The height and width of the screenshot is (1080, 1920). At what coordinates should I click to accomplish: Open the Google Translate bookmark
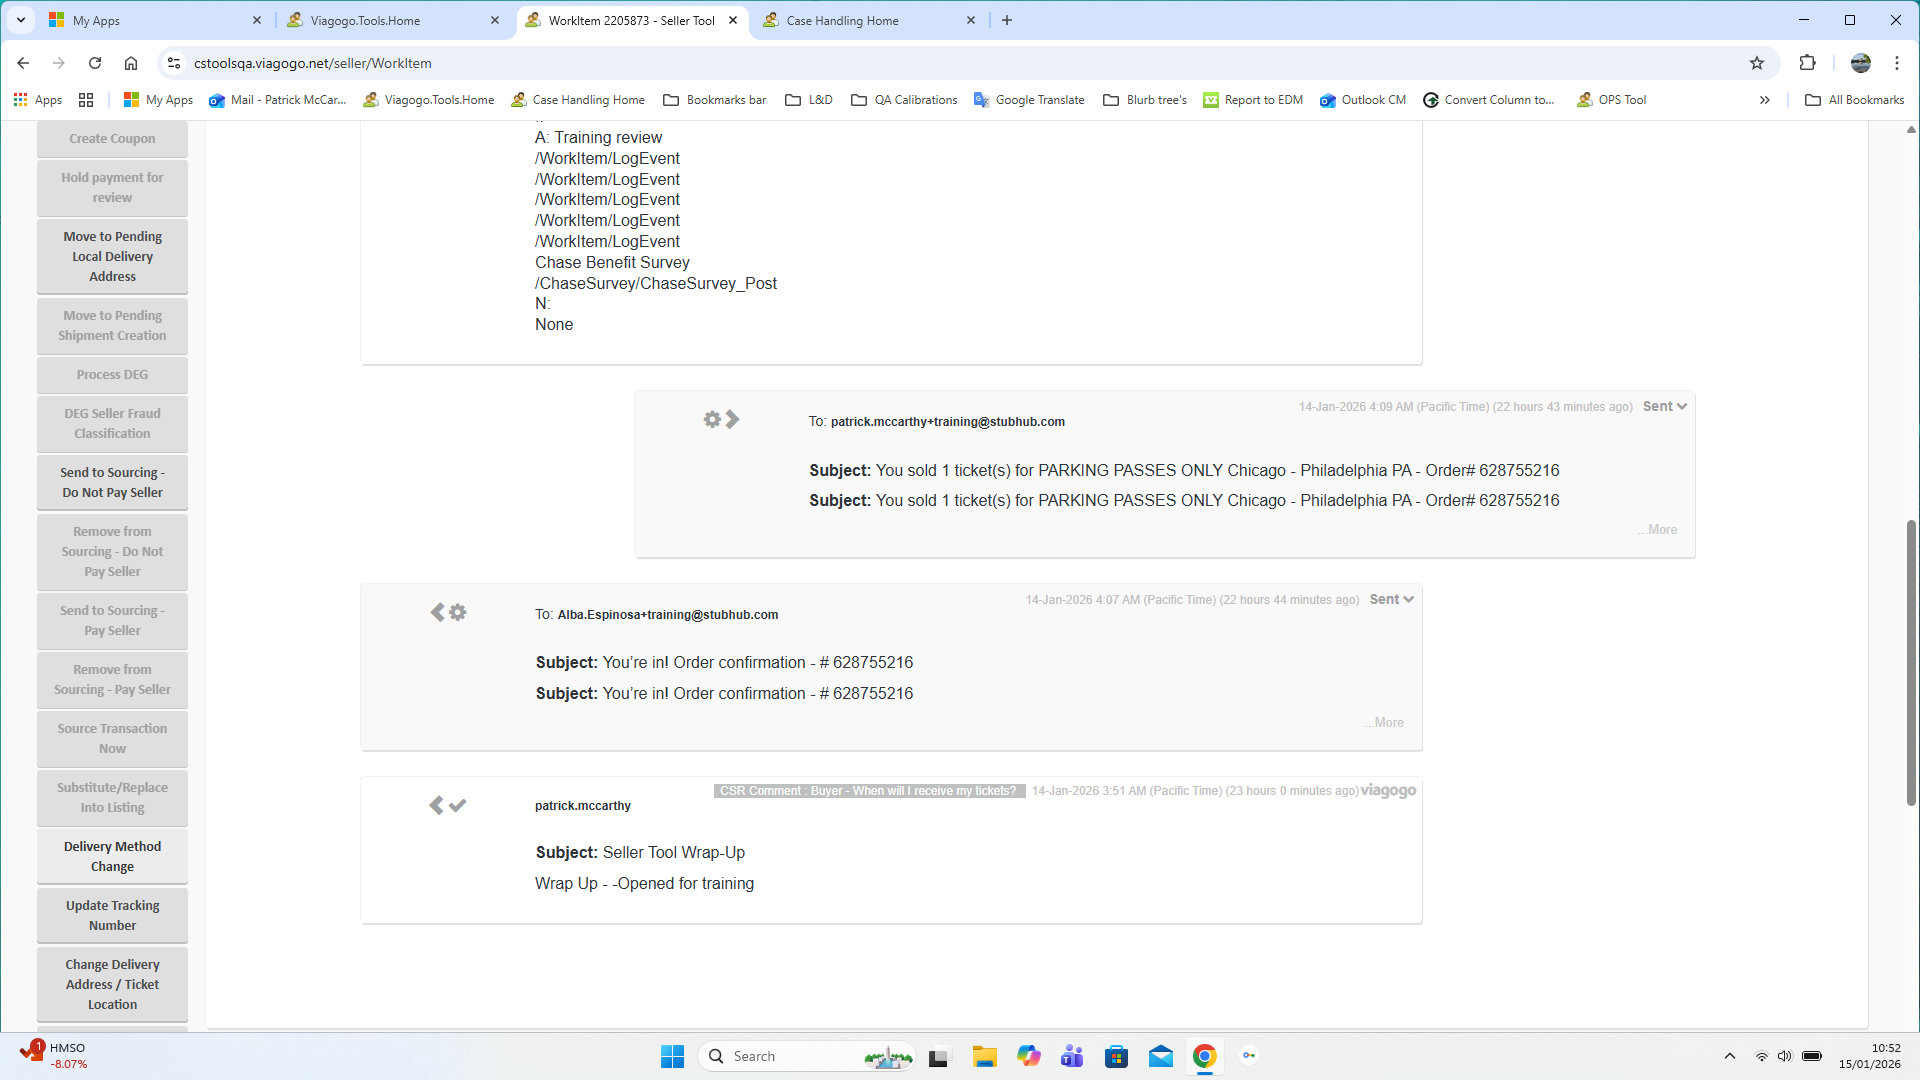click(1029, 100)
